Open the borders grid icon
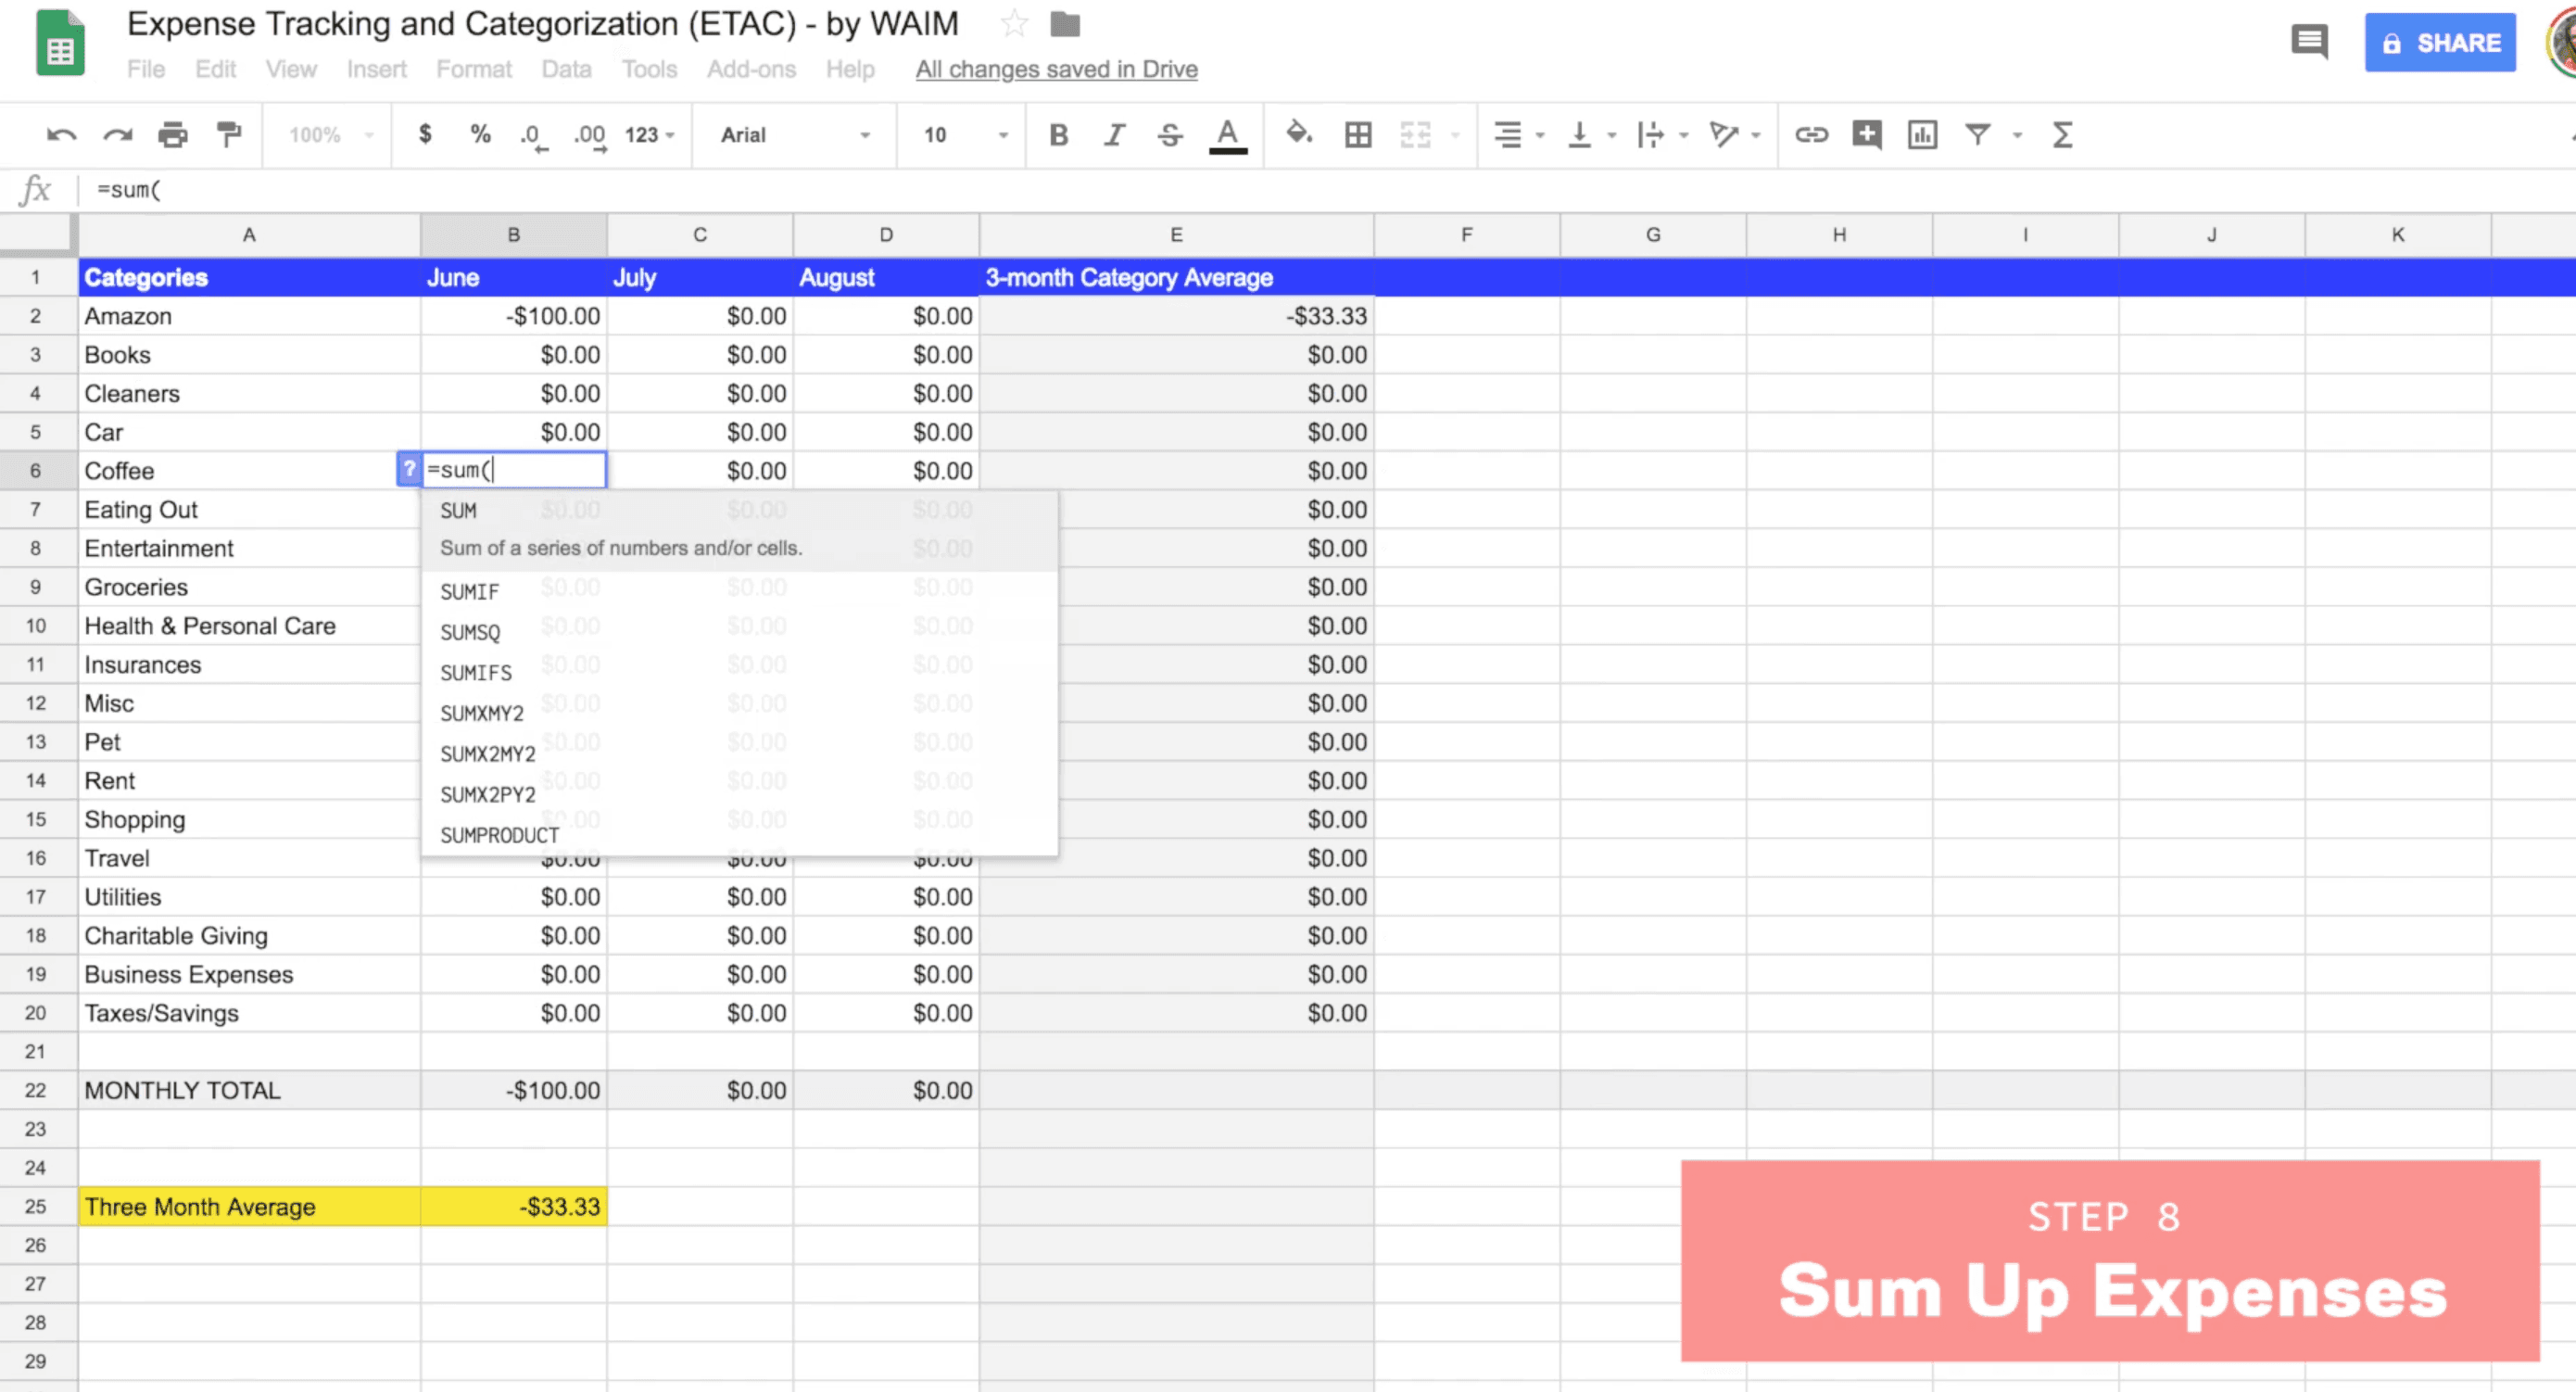The image size is (2576, 1392). click(1358, 135)
